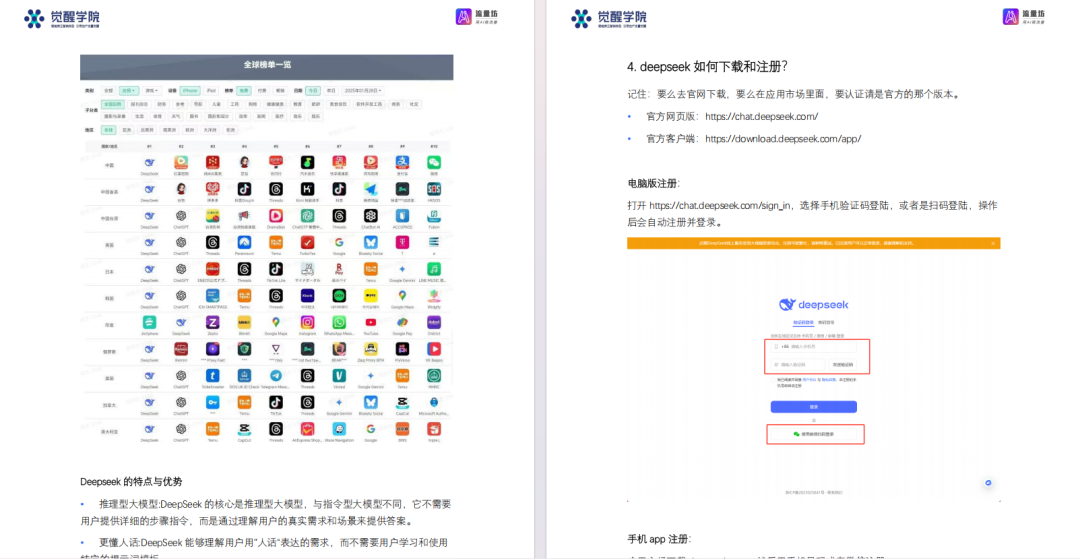Click the phone number input field with +86
This screenshot has height=559, width=1080.
click(x=813, y=346)
